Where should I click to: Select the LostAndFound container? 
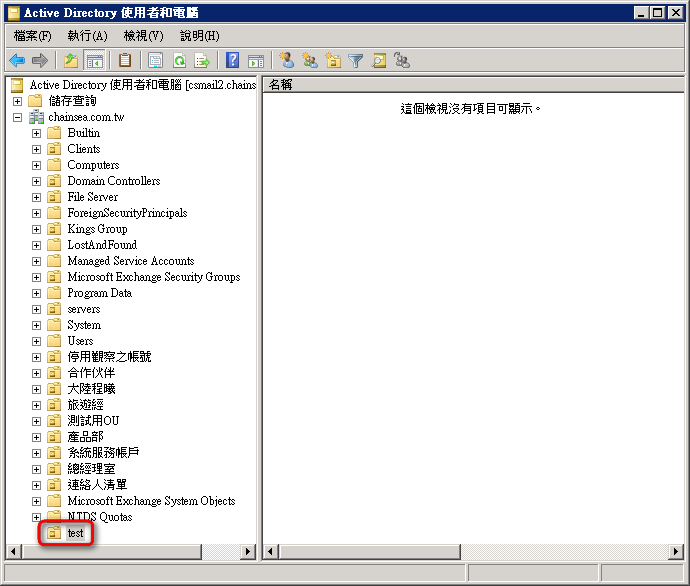(102, 245)
